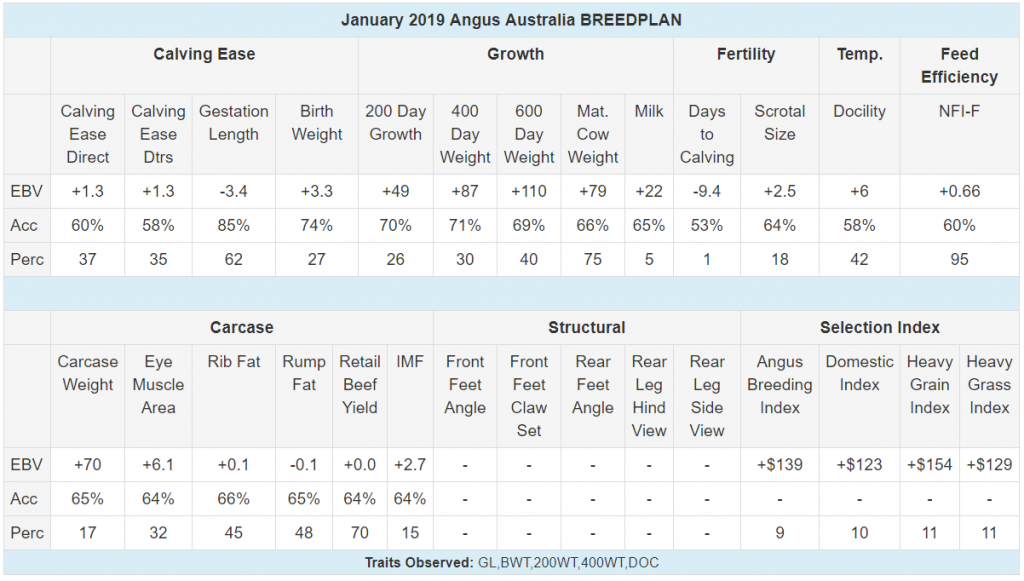Click the Heavy Grass Index value "+$129"
Screen dimensions: 1024x581
[x=989, y=465]
